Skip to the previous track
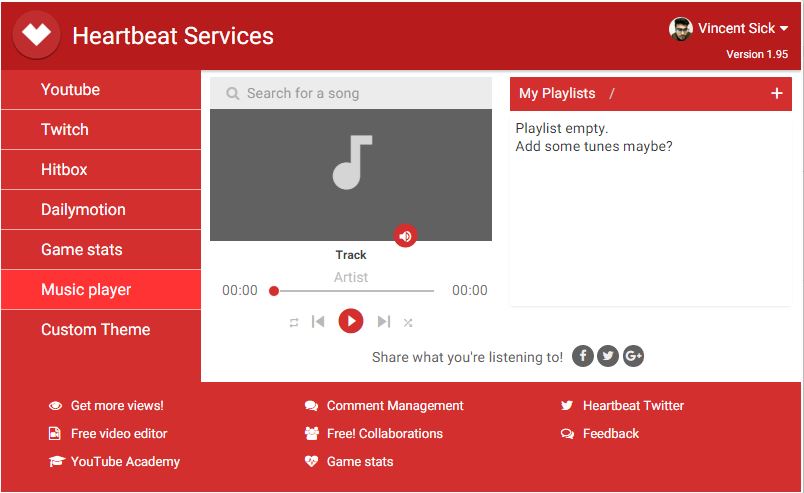 click(318, 322)
